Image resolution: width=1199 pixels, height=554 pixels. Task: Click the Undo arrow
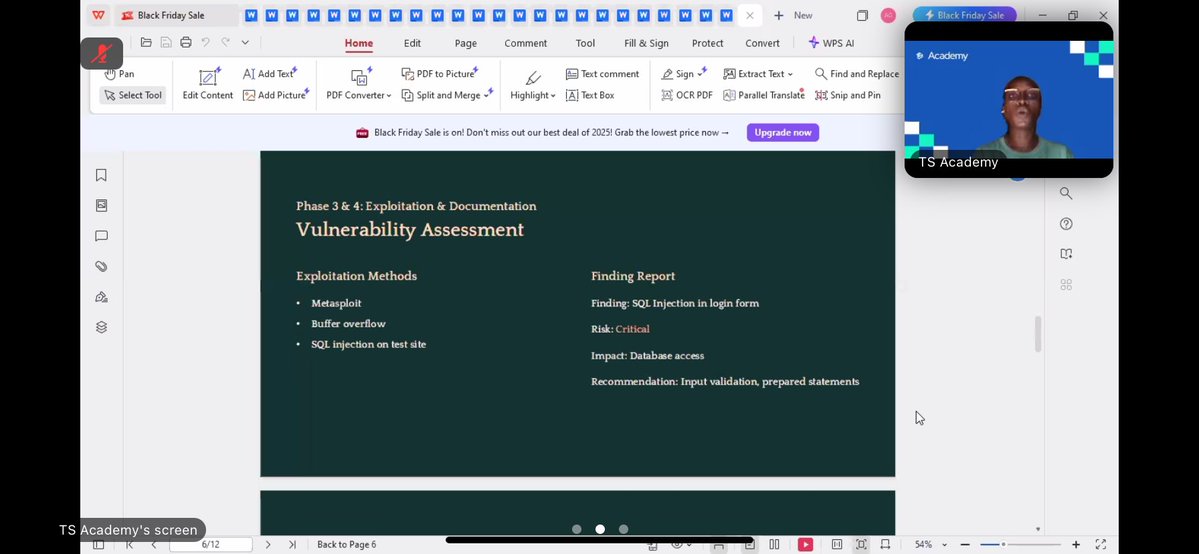click(206, 43)
